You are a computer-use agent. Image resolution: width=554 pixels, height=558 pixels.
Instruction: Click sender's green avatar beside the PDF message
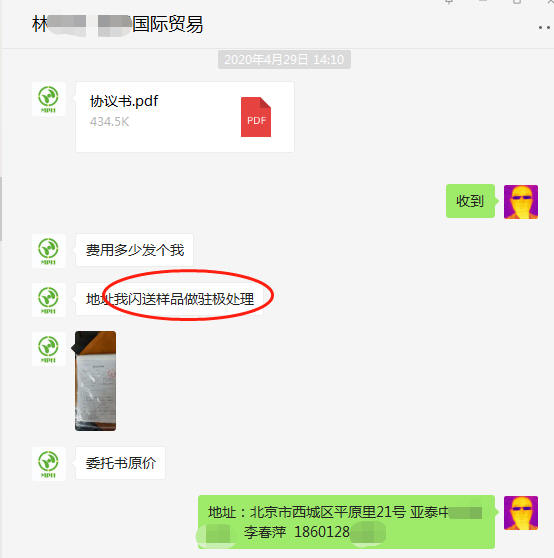point(48,99)
